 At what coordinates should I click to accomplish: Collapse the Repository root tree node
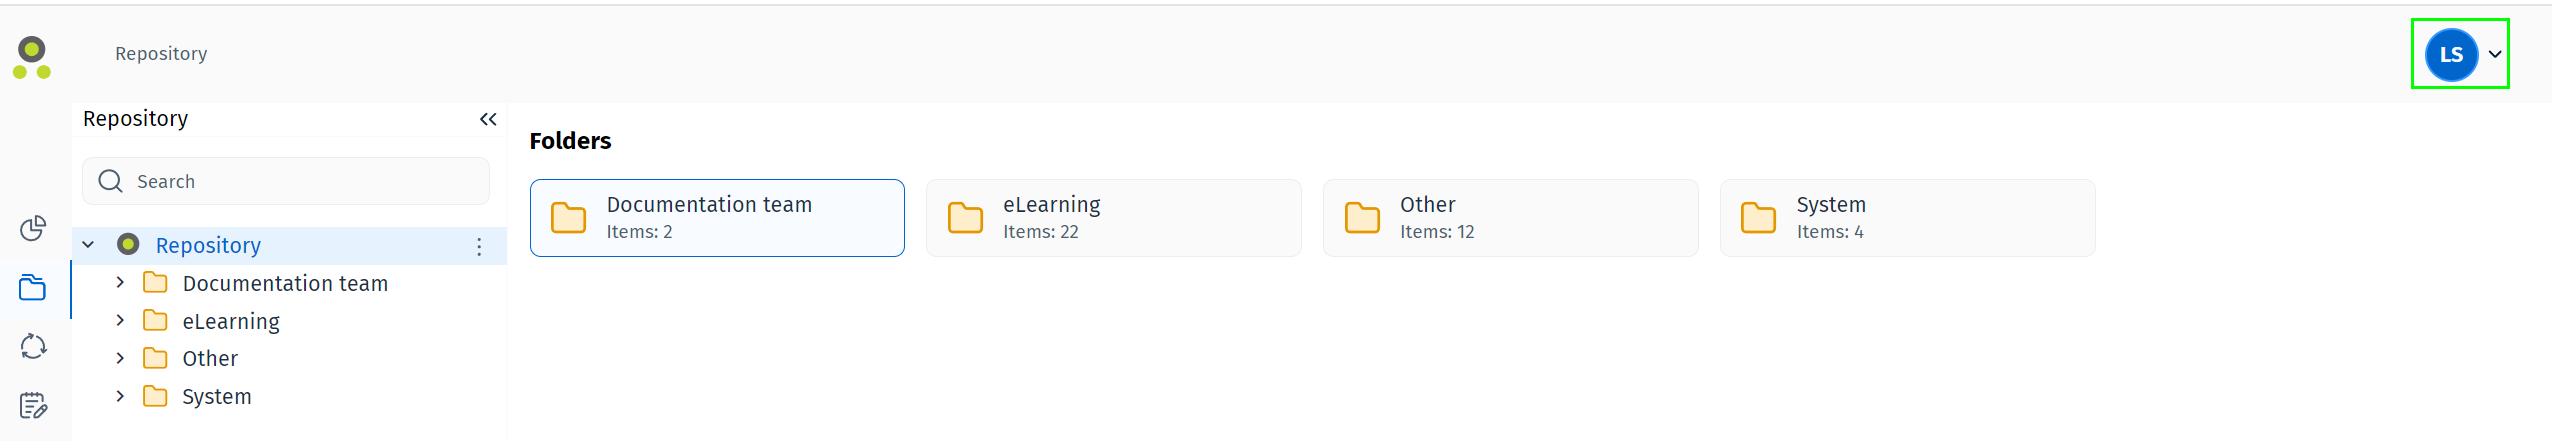pyautogui.click(x=88, y=245)
